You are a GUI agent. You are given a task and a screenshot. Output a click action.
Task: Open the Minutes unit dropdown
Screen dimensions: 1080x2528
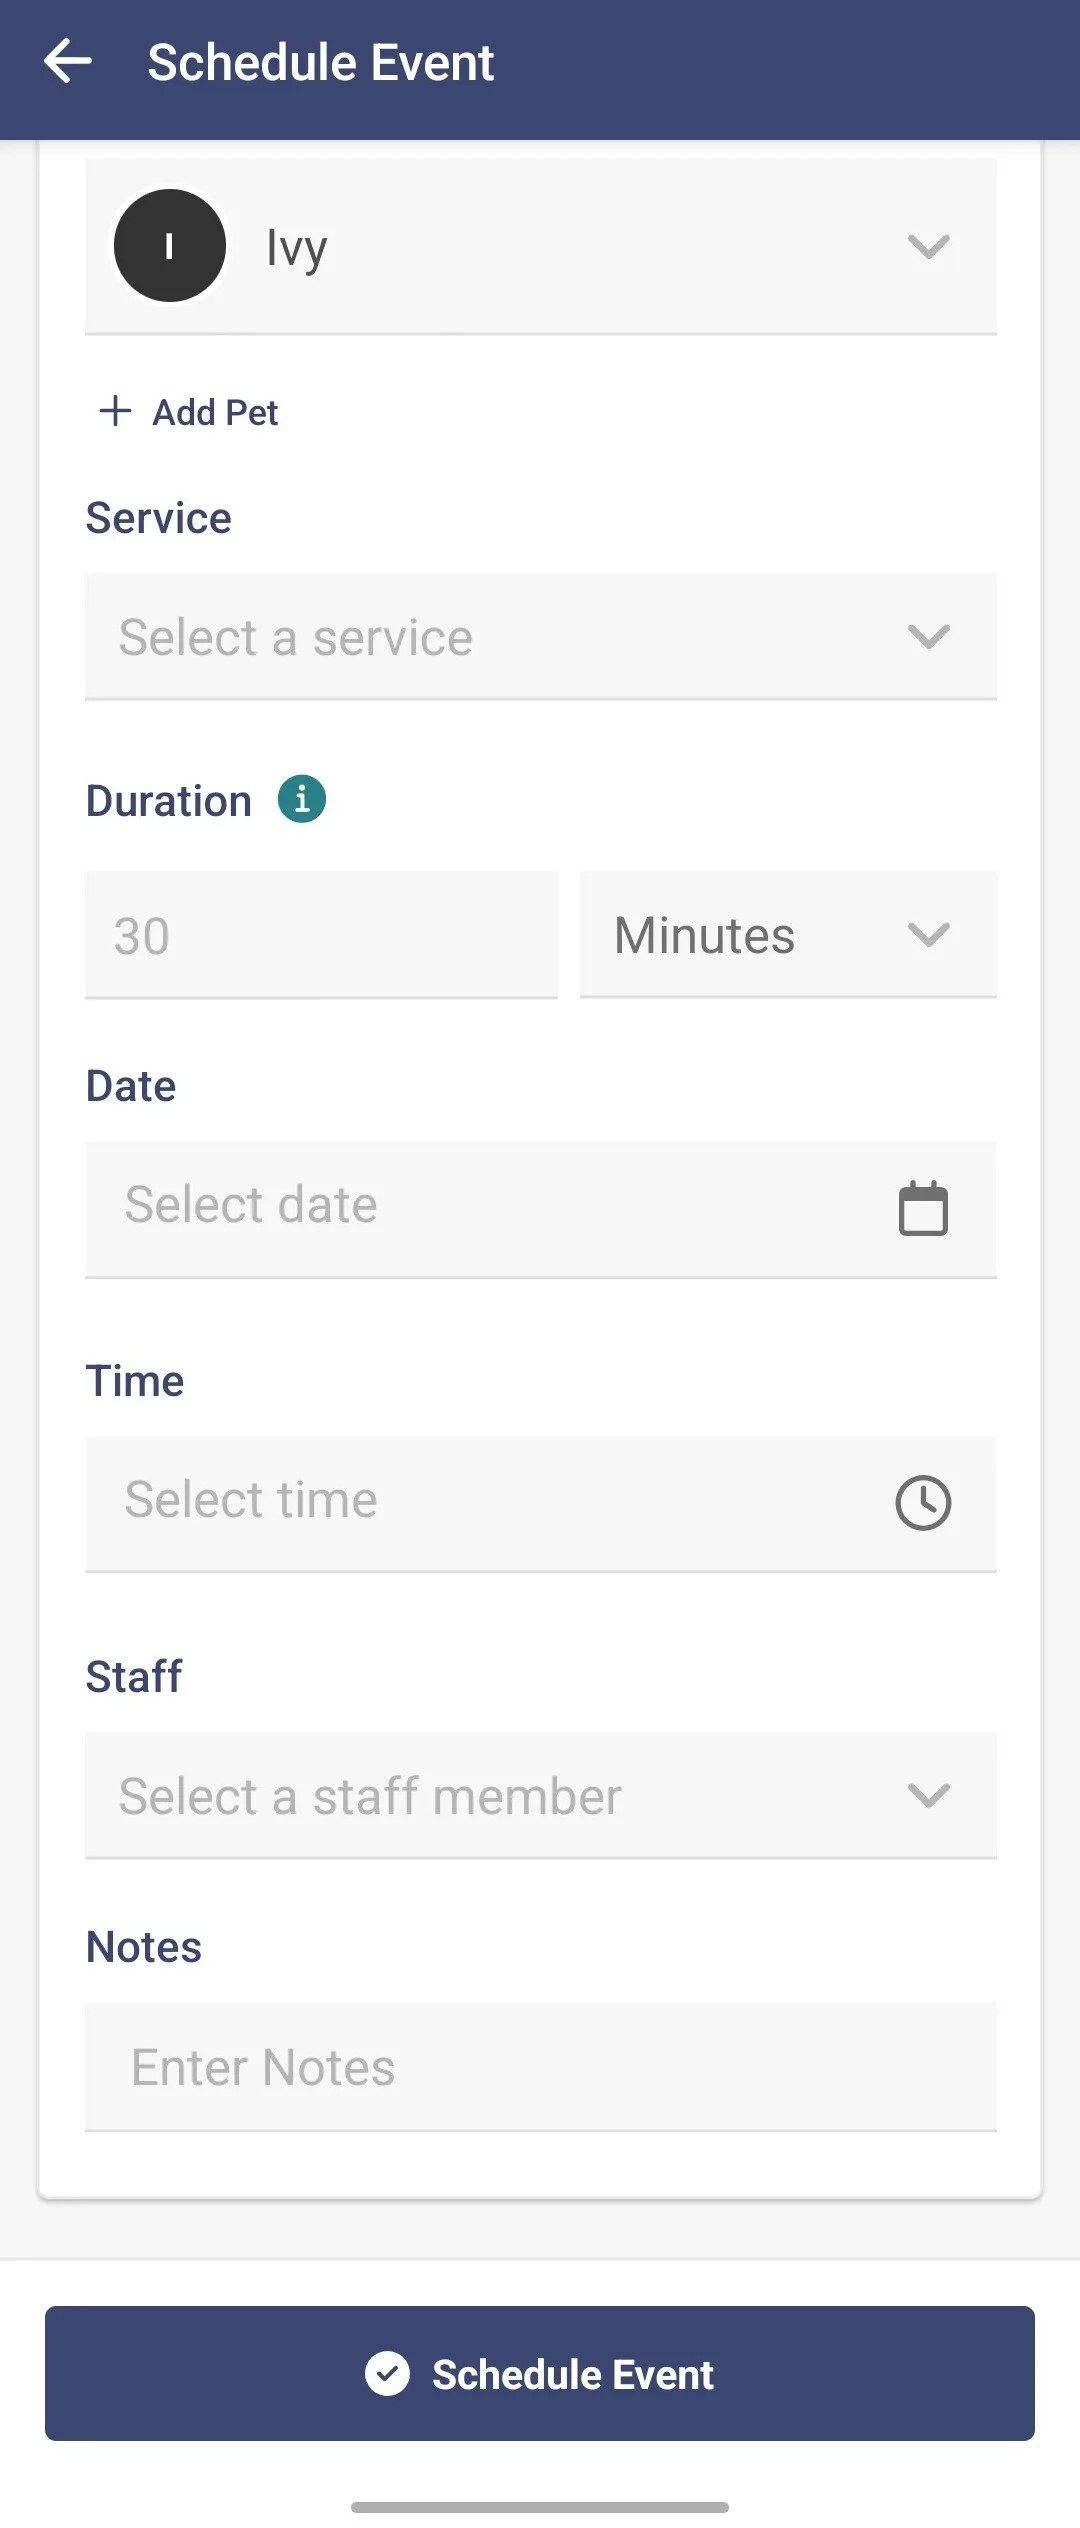point(788,934)
